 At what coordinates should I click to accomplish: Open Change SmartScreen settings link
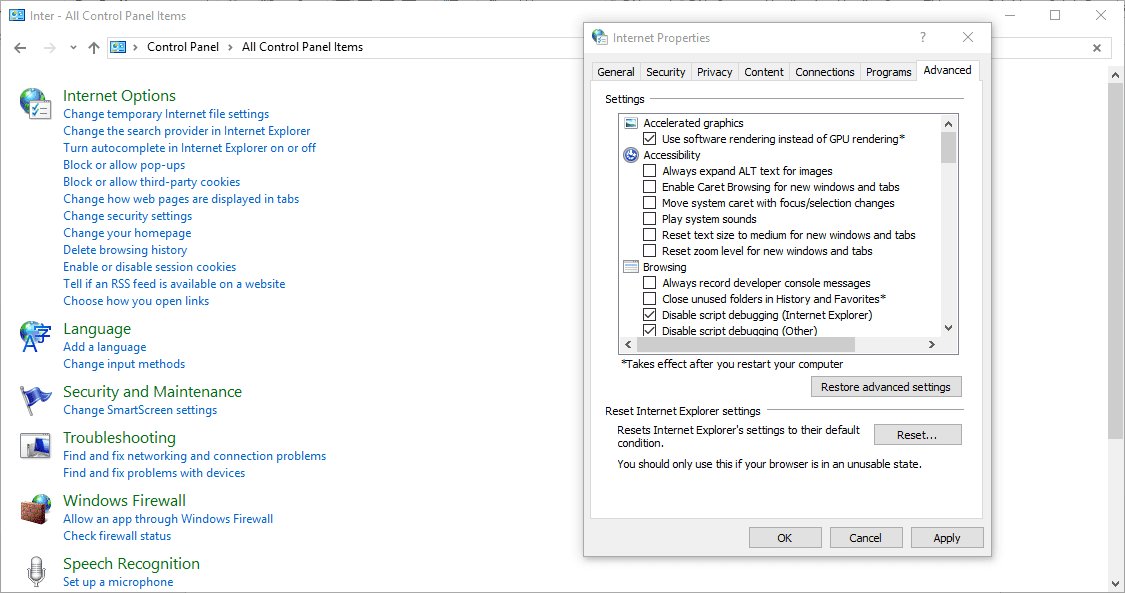click(140, 410)
